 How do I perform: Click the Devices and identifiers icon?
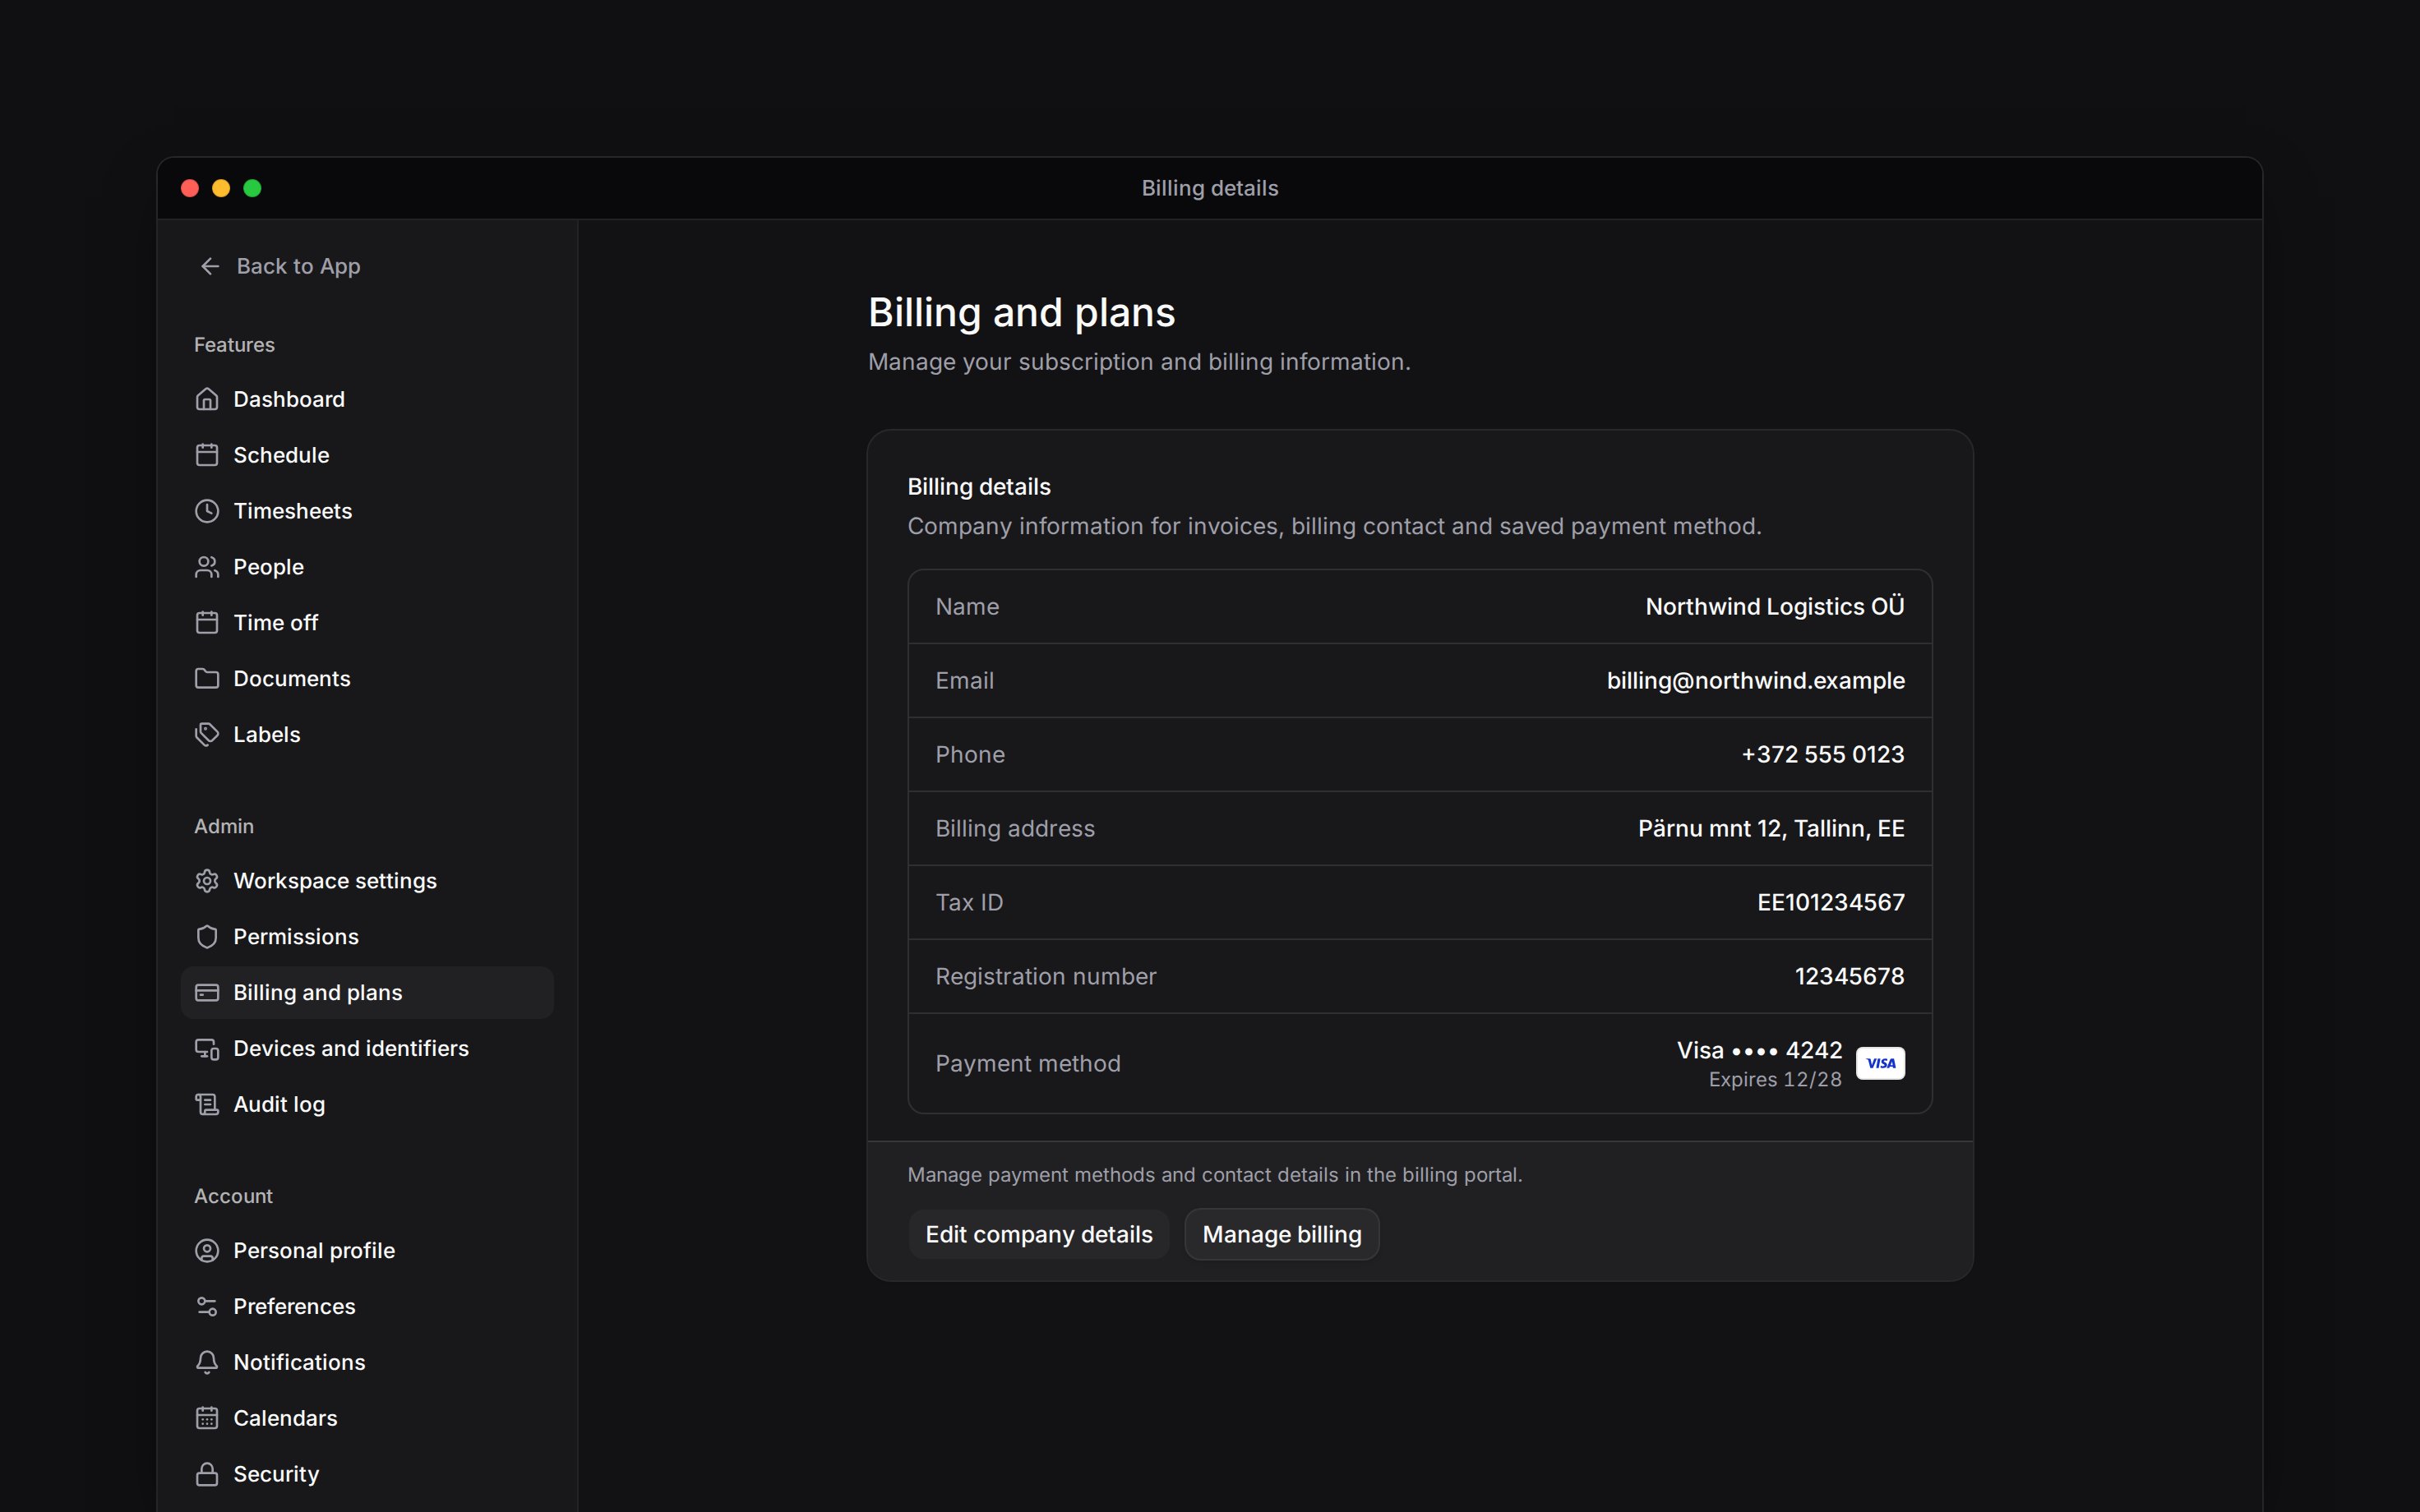click(207, 1049)
